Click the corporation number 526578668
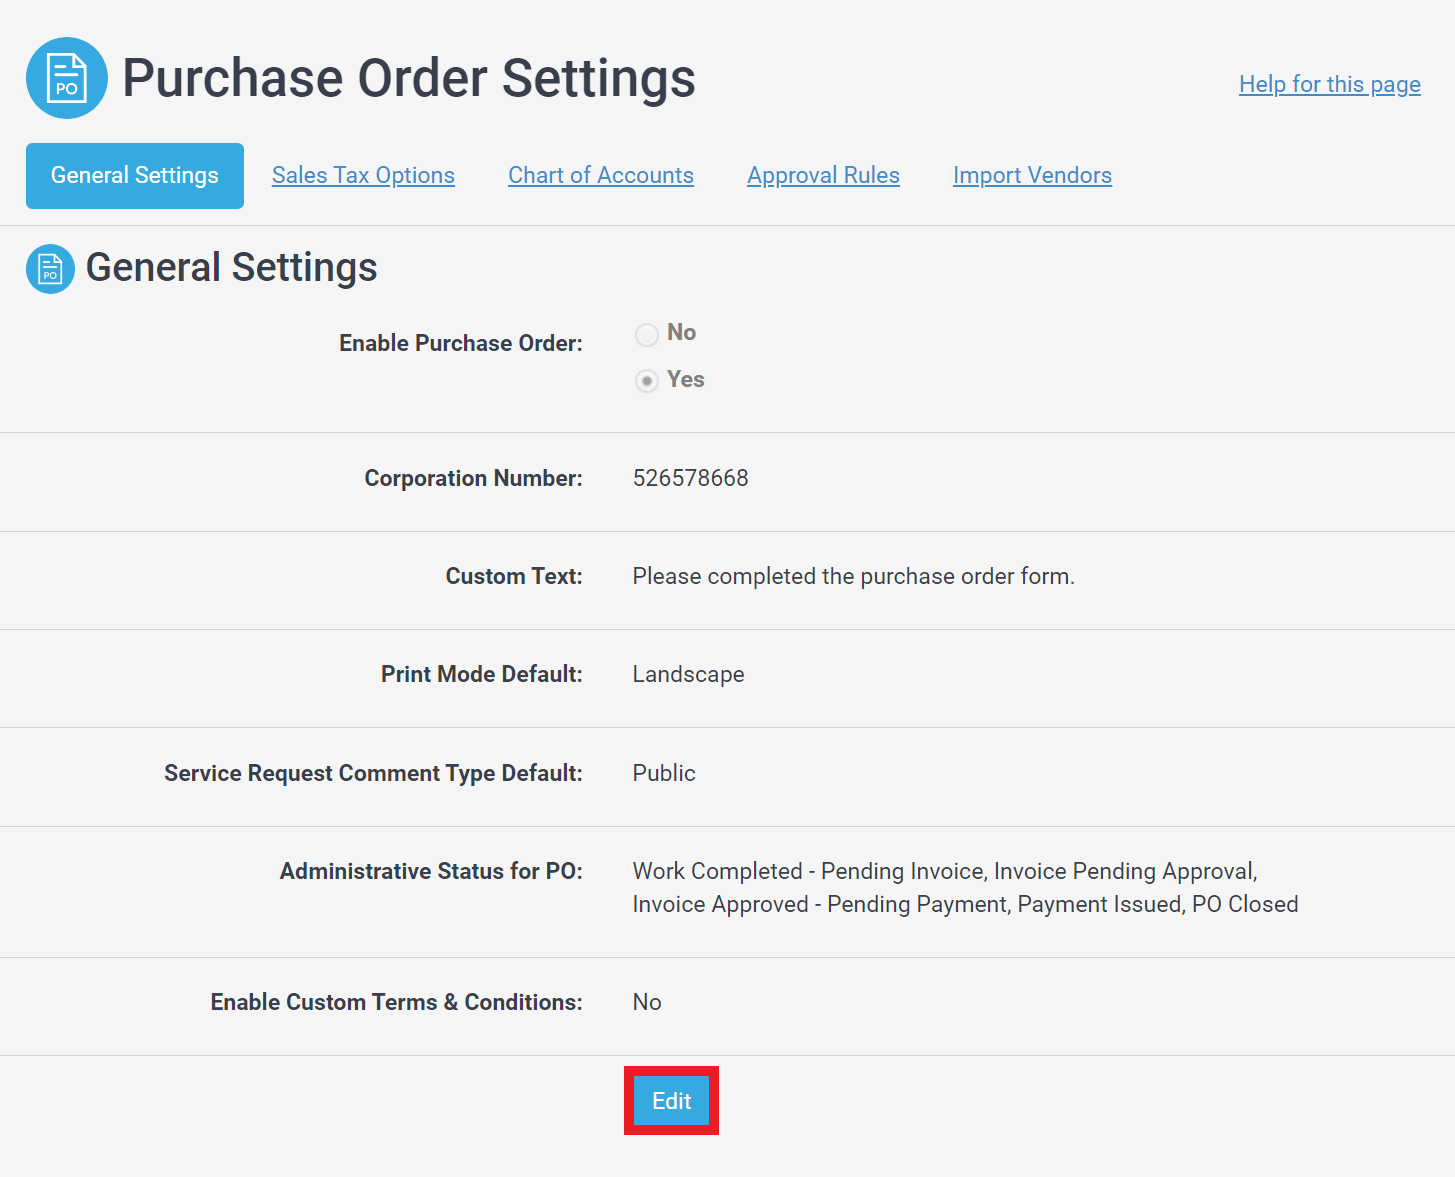Image resolution: width=1455 pixels, height=1177 pixels. pos(691,478)
